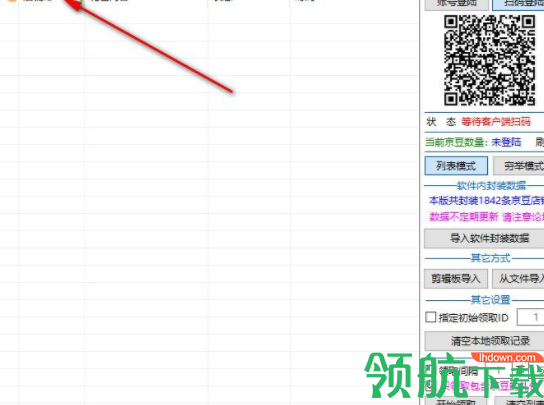Switch to 穷举模式 mode
The height and width of the screenshot is (405, 544).
point(518,166)
